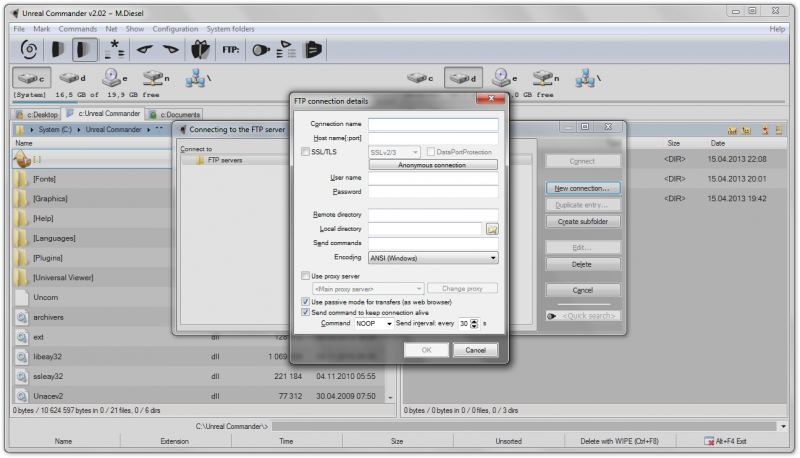This screenshot has height=458, width=800.
Task: Select network drive n in left drive bar
Action: coord(156,78)
